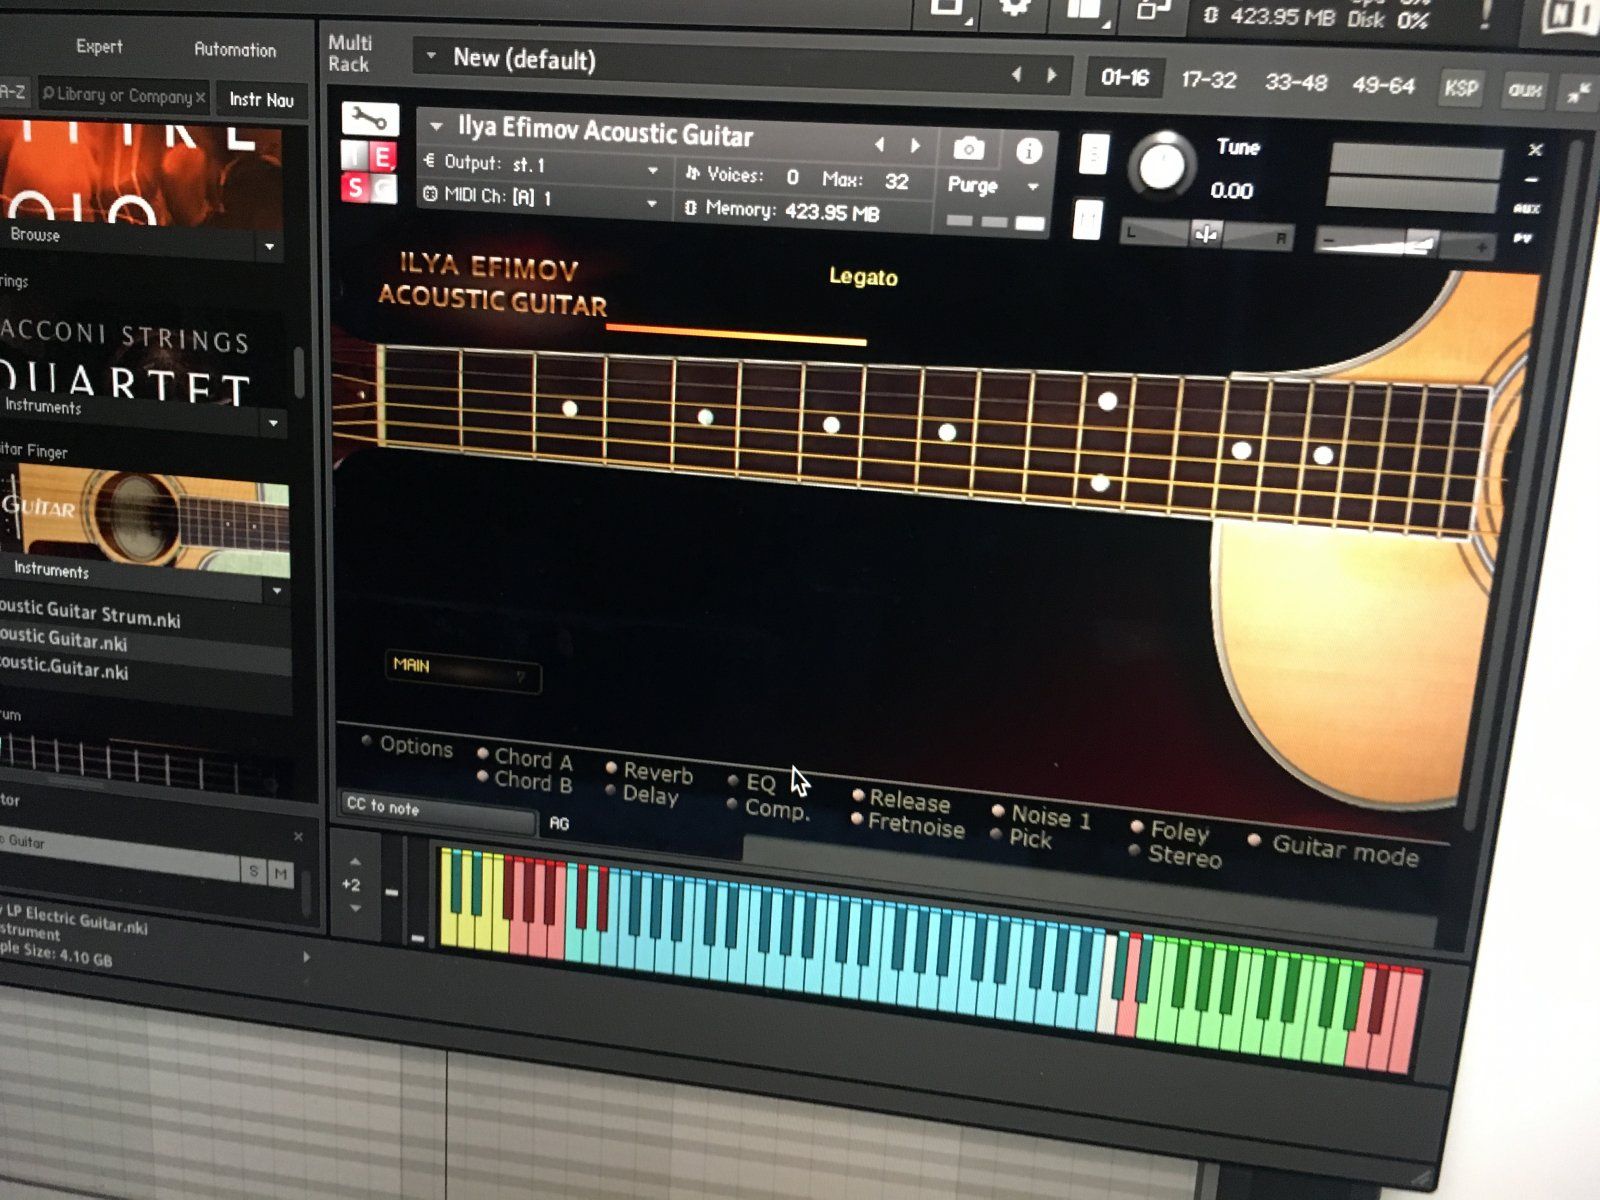Screen dimensions: 1600x1200
Task: Shift keyboard octave up with the arrow
Action: pos(355,860)
